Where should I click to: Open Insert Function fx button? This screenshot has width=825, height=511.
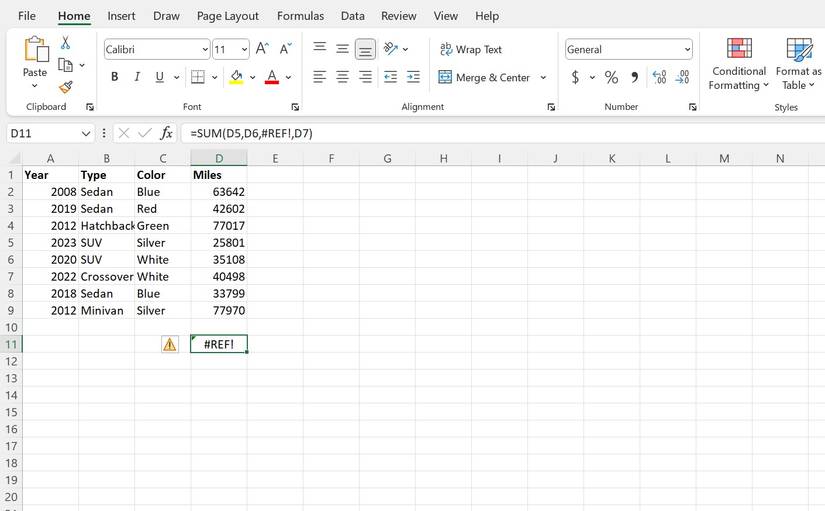pos(166,133)
